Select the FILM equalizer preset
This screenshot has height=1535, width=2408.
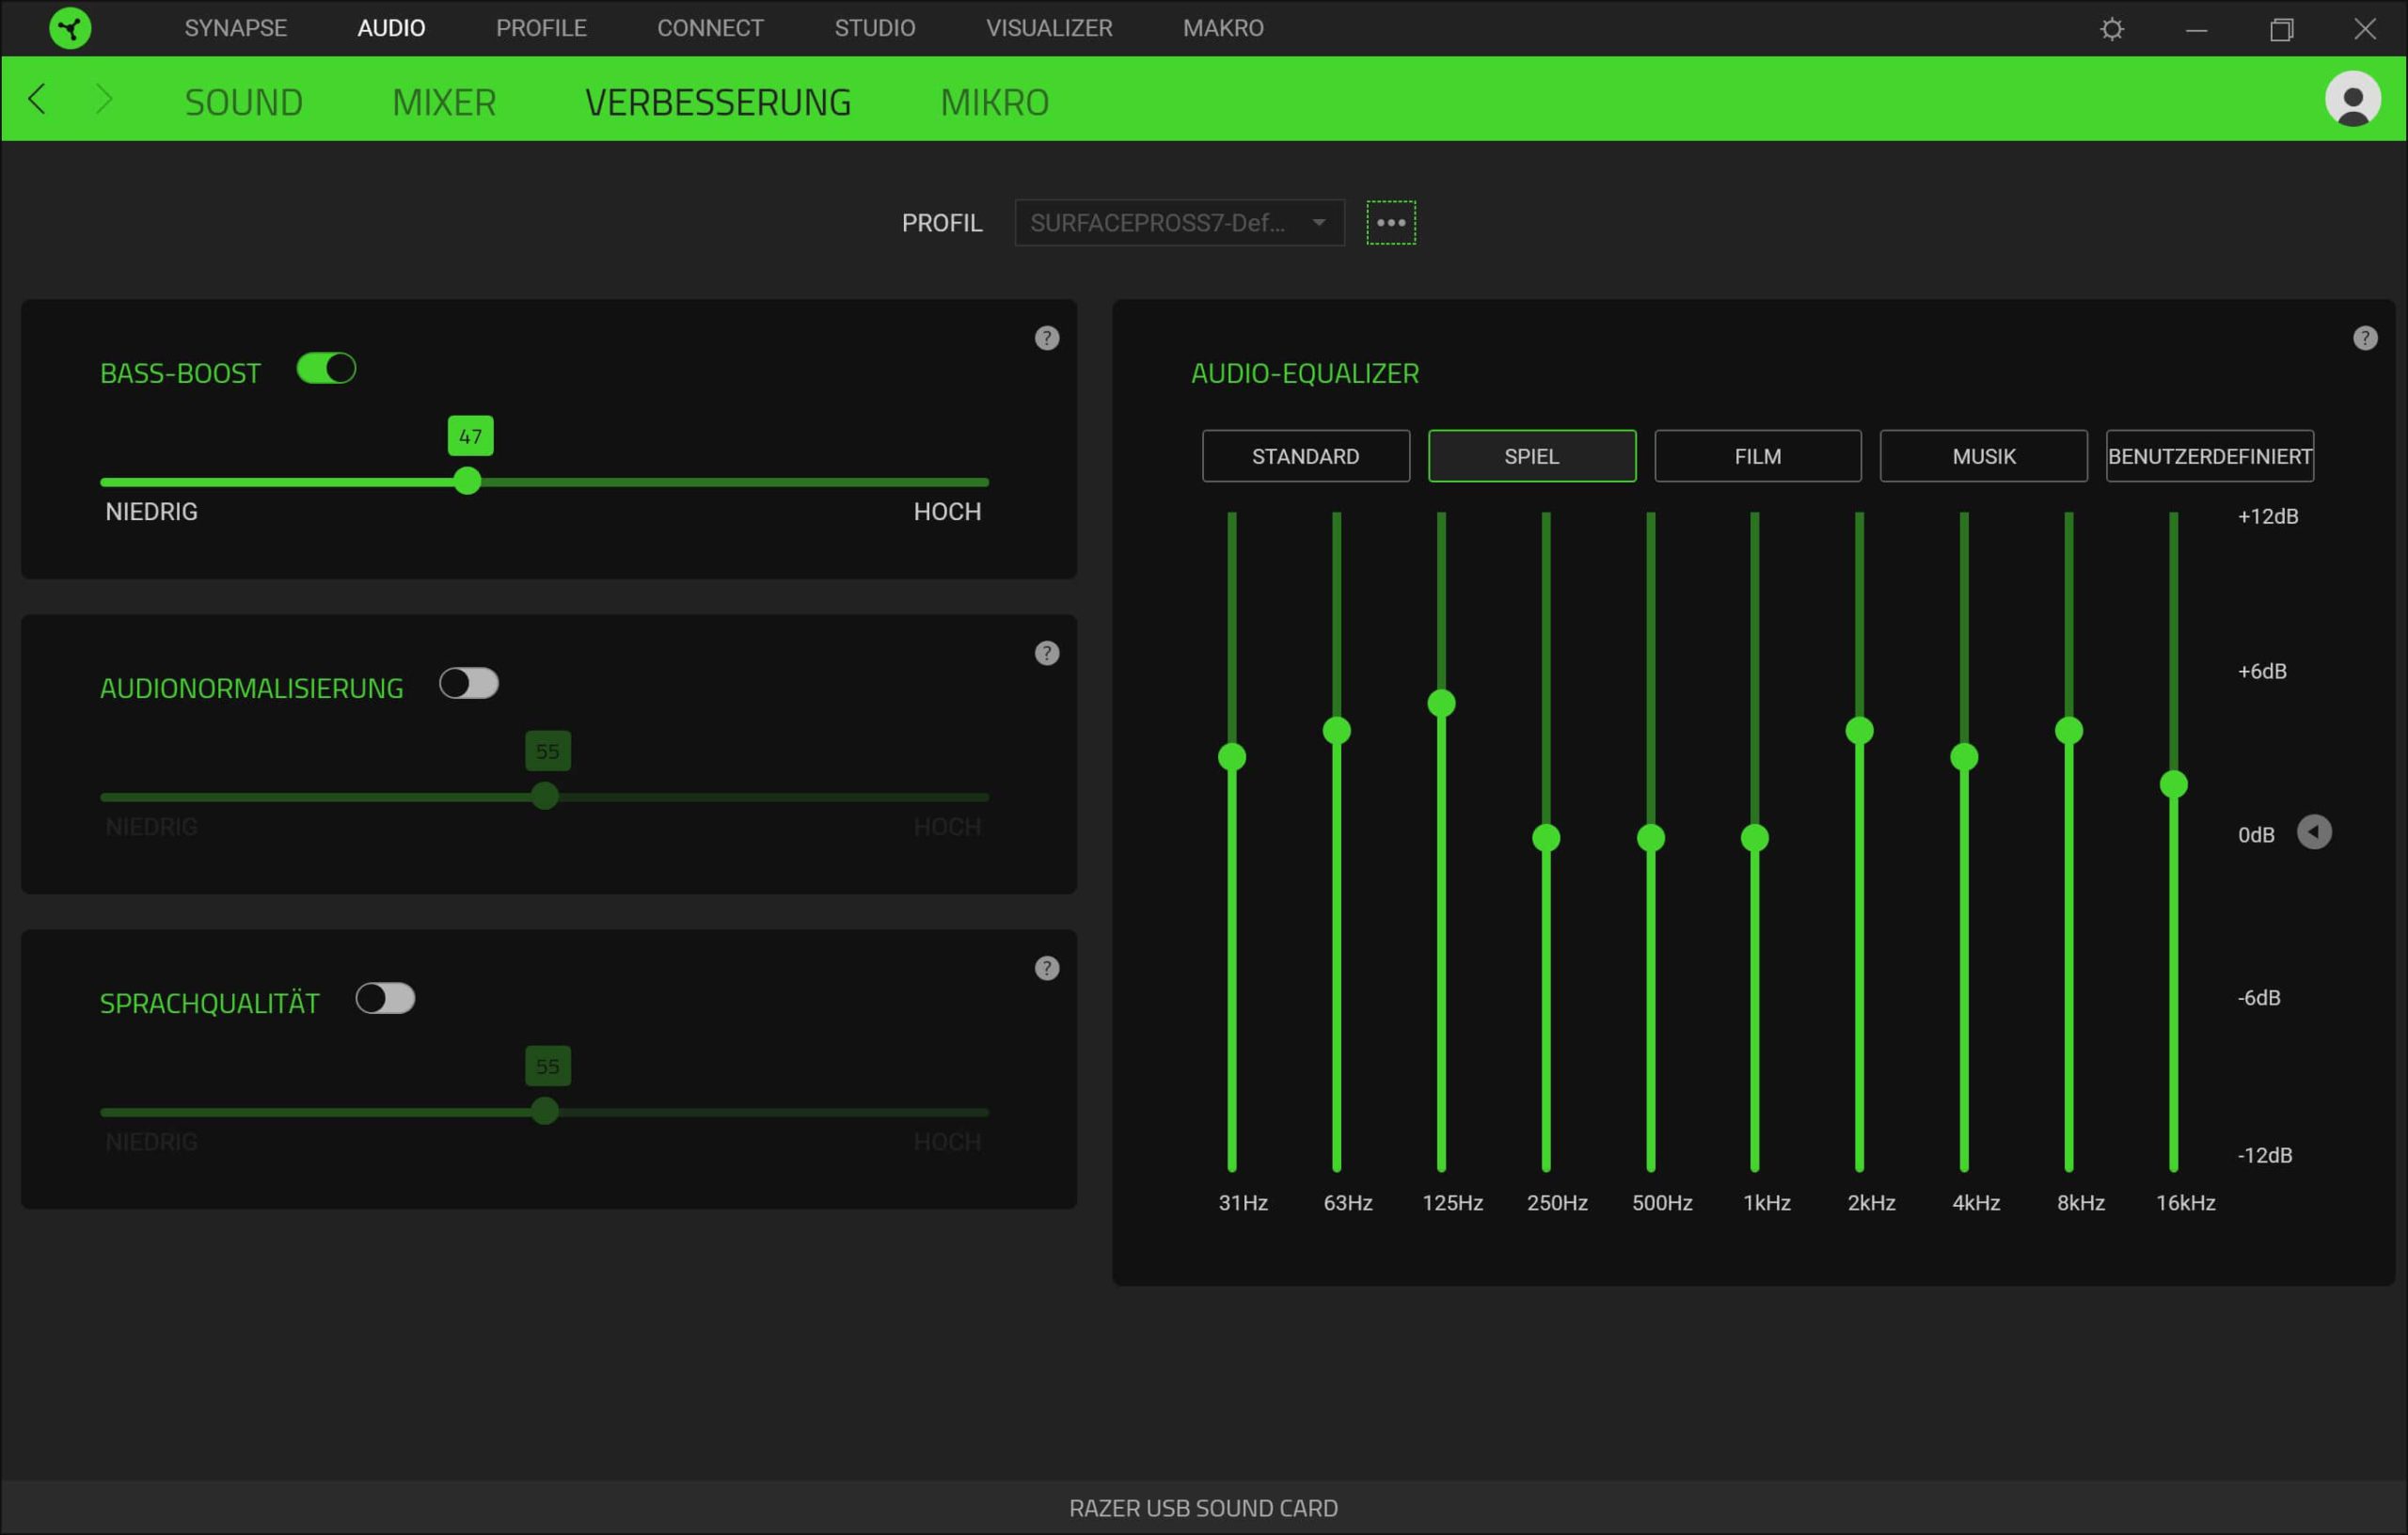(1757, 456)
